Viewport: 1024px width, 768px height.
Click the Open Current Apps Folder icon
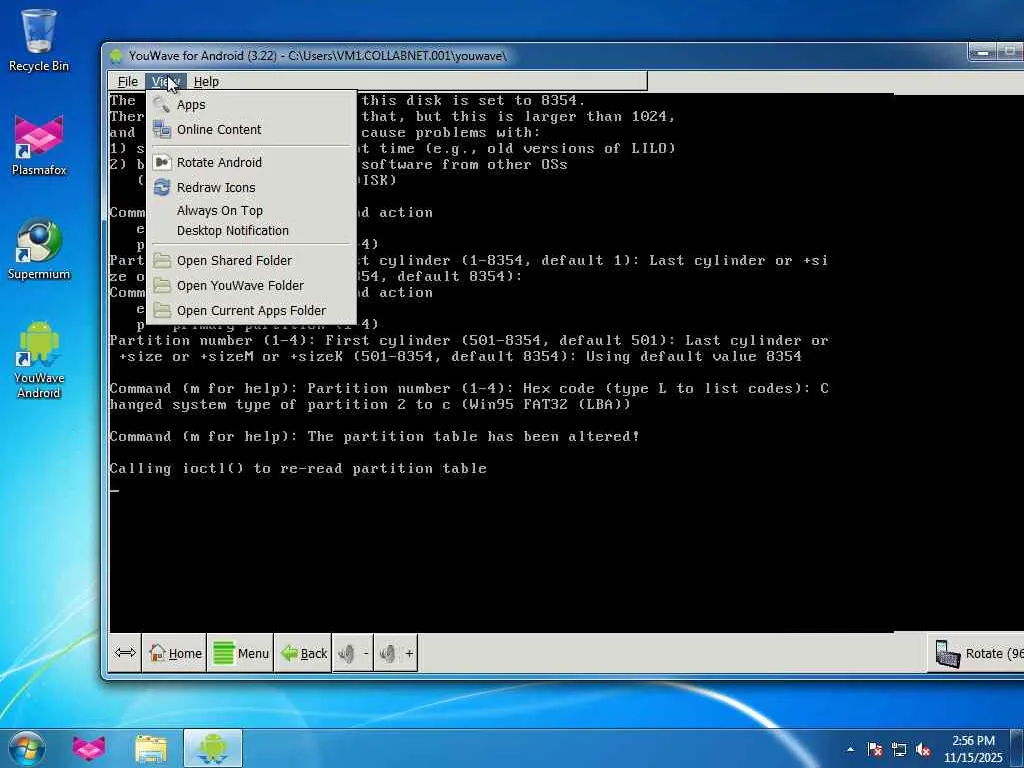pos(161,310)
